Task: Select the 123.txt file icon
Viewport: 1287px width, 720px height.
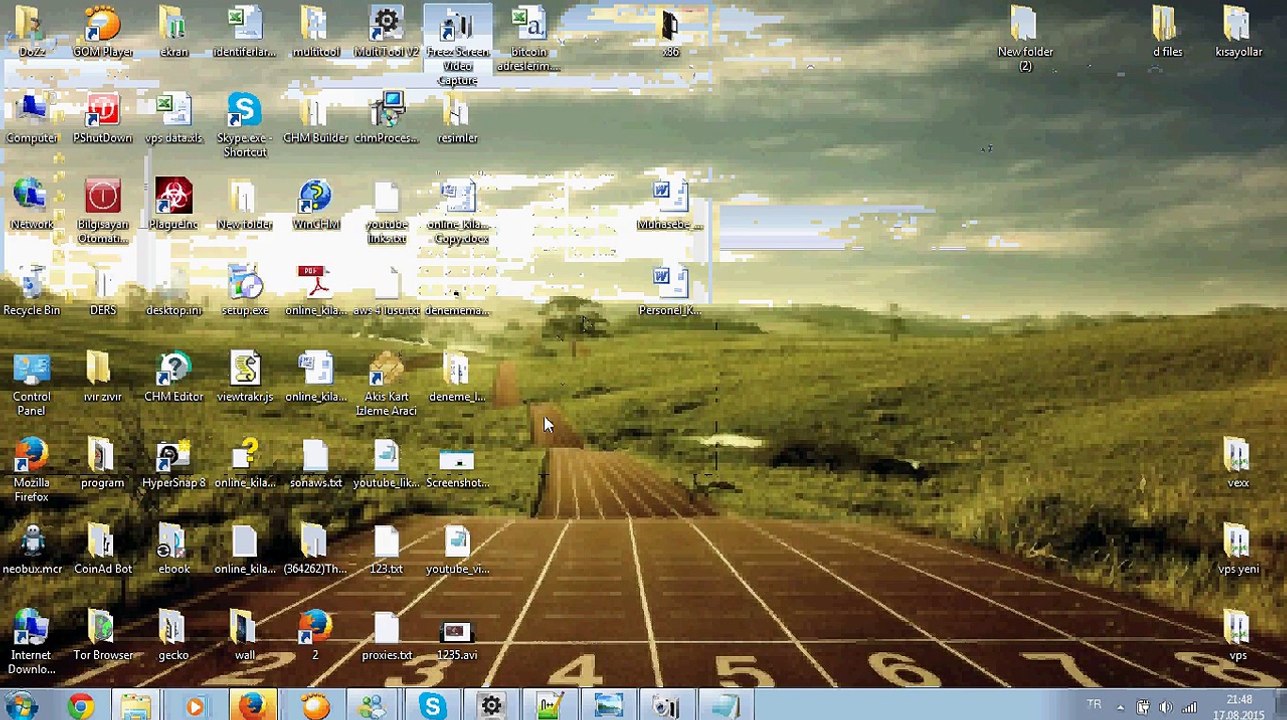Action: [x=386, y=550]
